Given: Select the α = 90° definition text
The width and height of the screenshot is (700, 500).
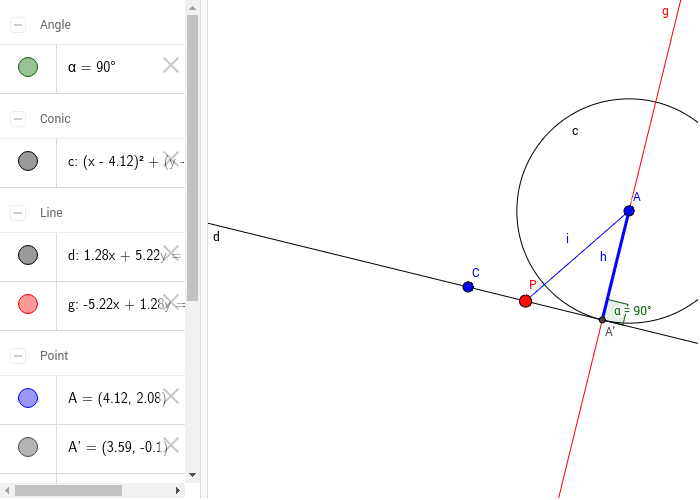Looking at the screenshot, I should click(x=92, y=67).
